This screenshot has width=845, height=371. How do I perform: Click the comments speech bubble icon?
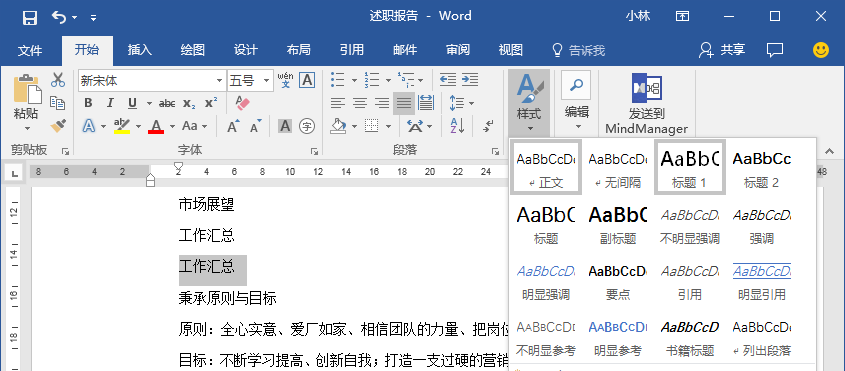tap(775, 50)
